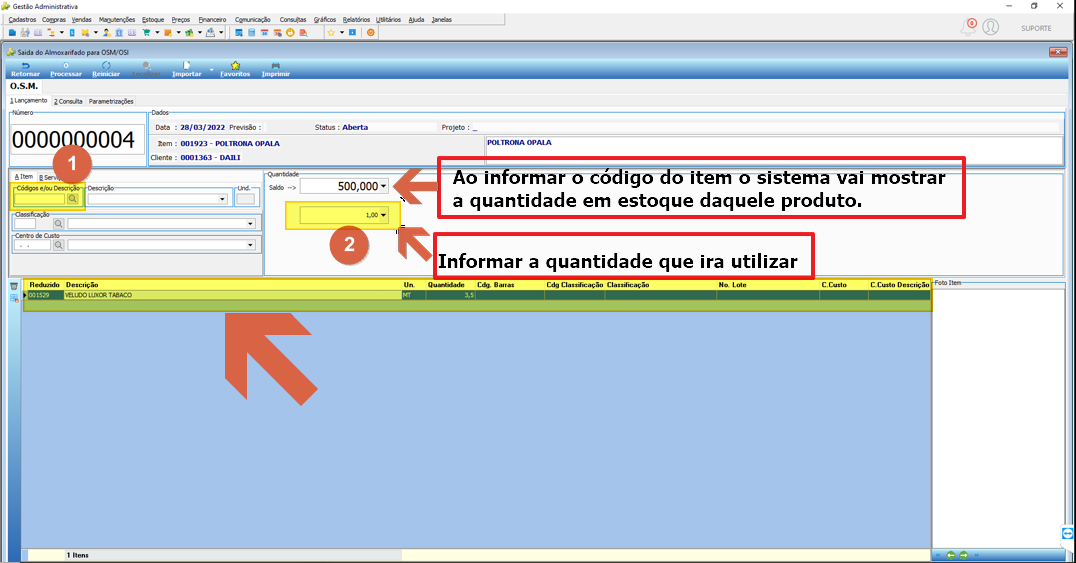Expand the Classificação dropdown arrow
Image resolution: width=1076 pixels, height=563 pixels.
tap(250, 224)
